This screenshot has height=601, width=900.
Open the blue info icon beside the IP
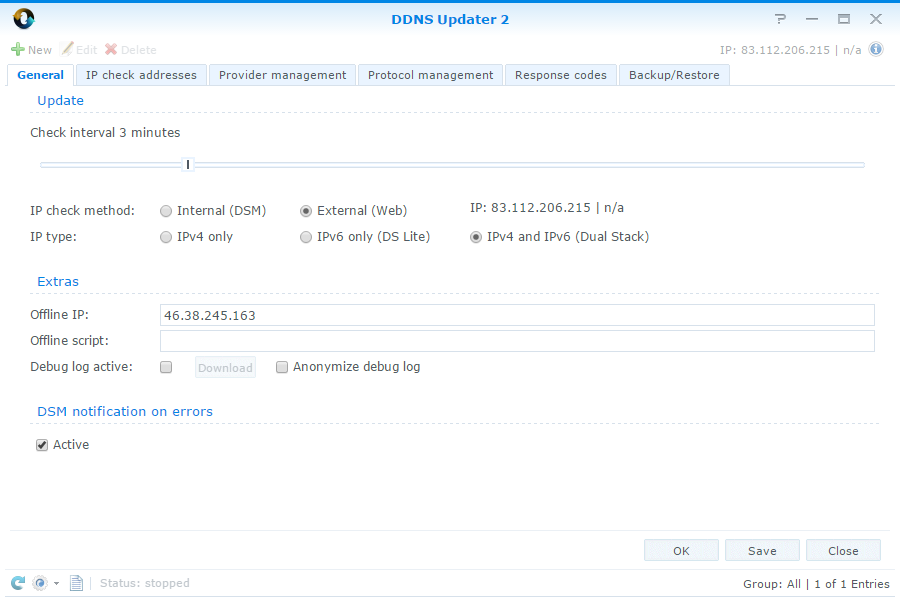click(875, 49)
